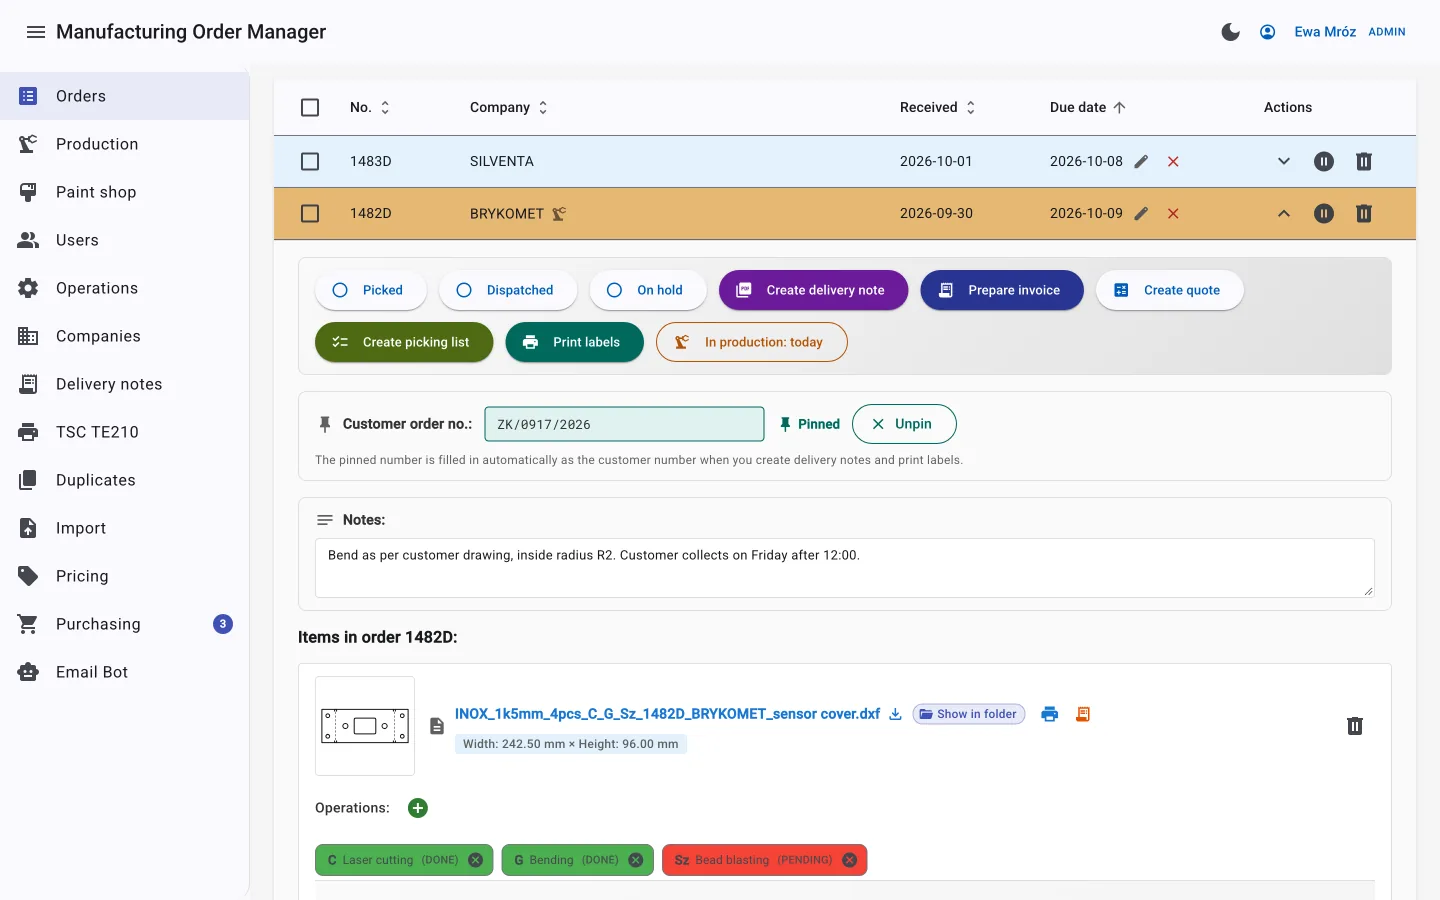The image size is (1440, 900).
Task: Remove the Bending operation chip
Action: [x=636, y=860]
